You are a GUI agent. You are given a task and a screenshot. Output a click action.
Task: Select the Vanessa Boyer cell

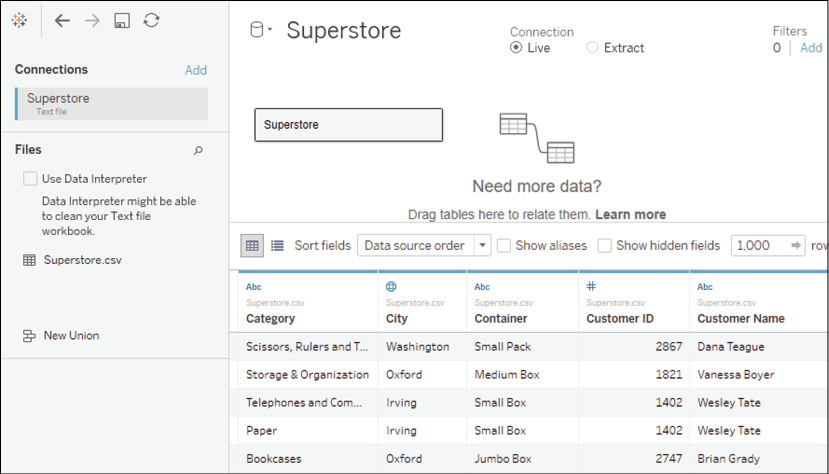[x=759, y=375]
